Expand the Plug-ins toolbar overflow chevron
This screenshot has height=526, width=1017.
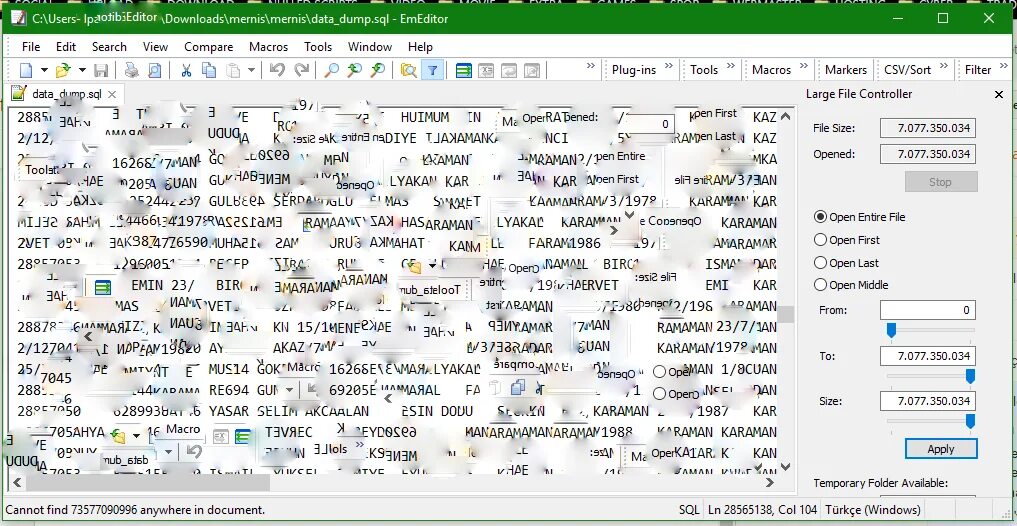point(670,66)
